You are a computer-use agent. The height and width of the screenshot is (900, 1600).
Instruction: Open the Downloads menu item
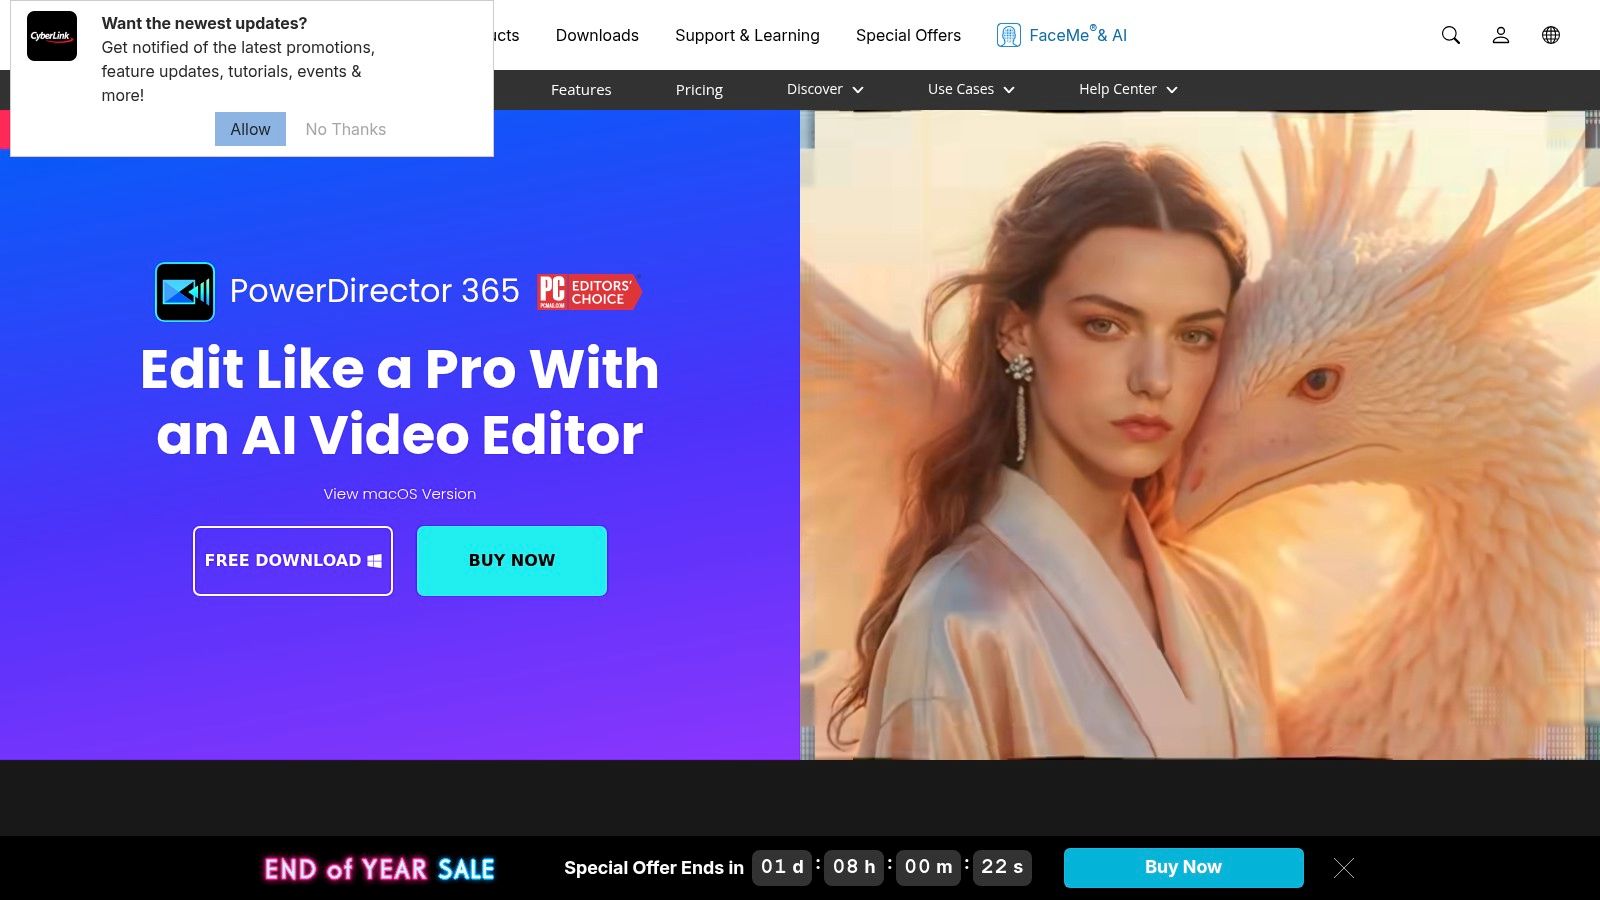[597, 35]
